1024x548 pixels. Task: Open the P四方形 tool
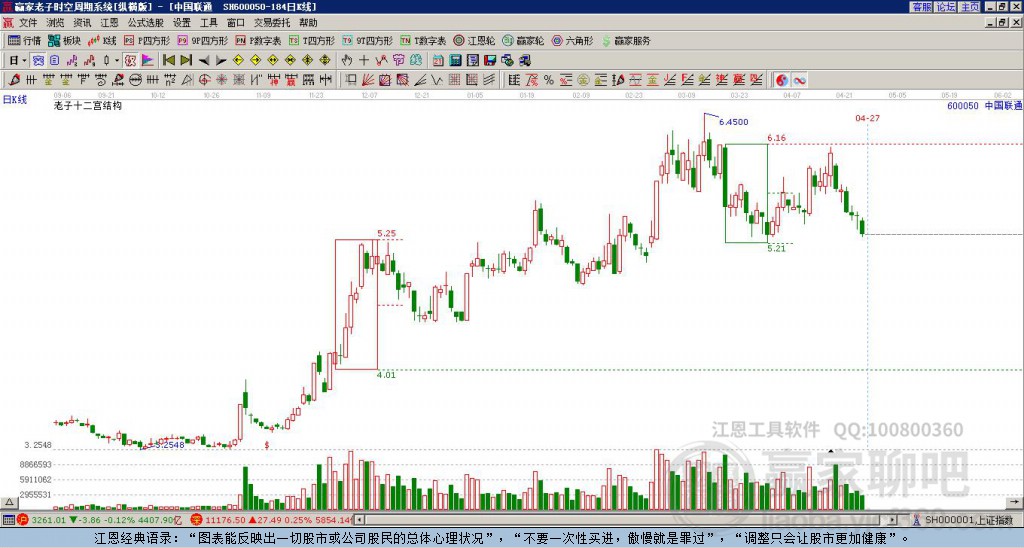tap(147, 40)
